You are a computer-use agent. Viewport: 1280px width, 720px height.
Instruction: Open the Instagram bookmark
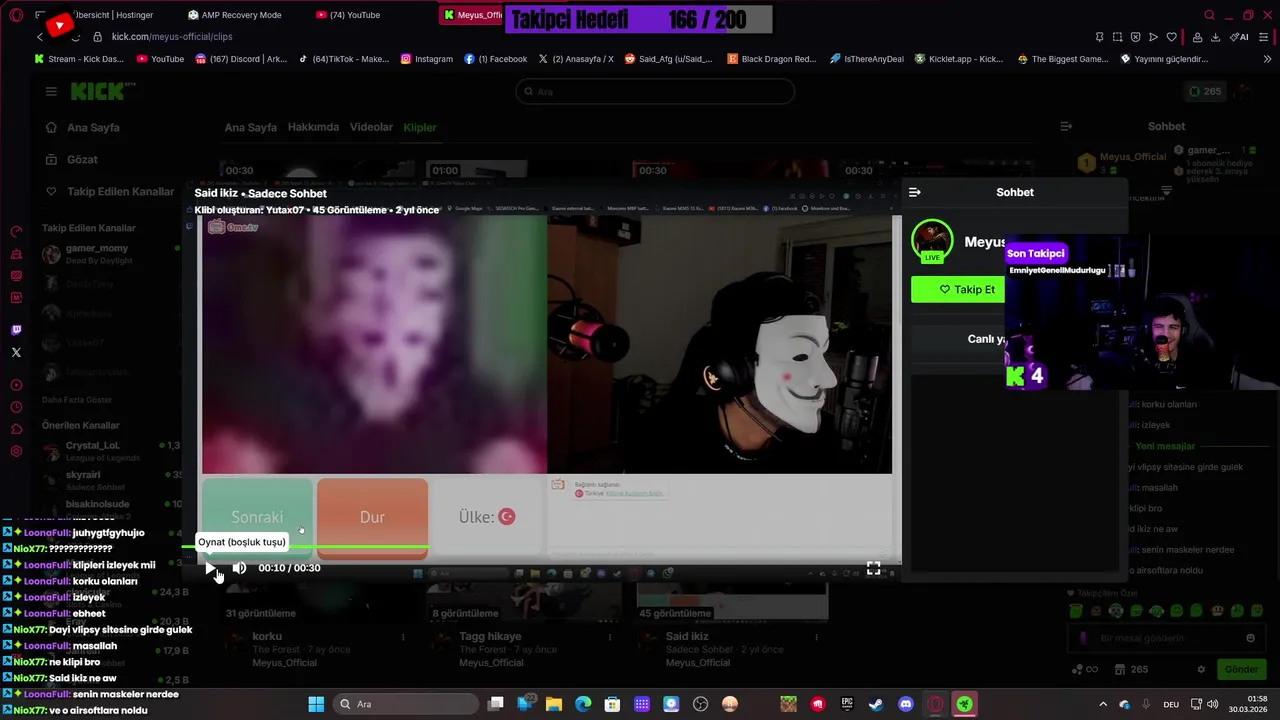[x=427, y=59]
